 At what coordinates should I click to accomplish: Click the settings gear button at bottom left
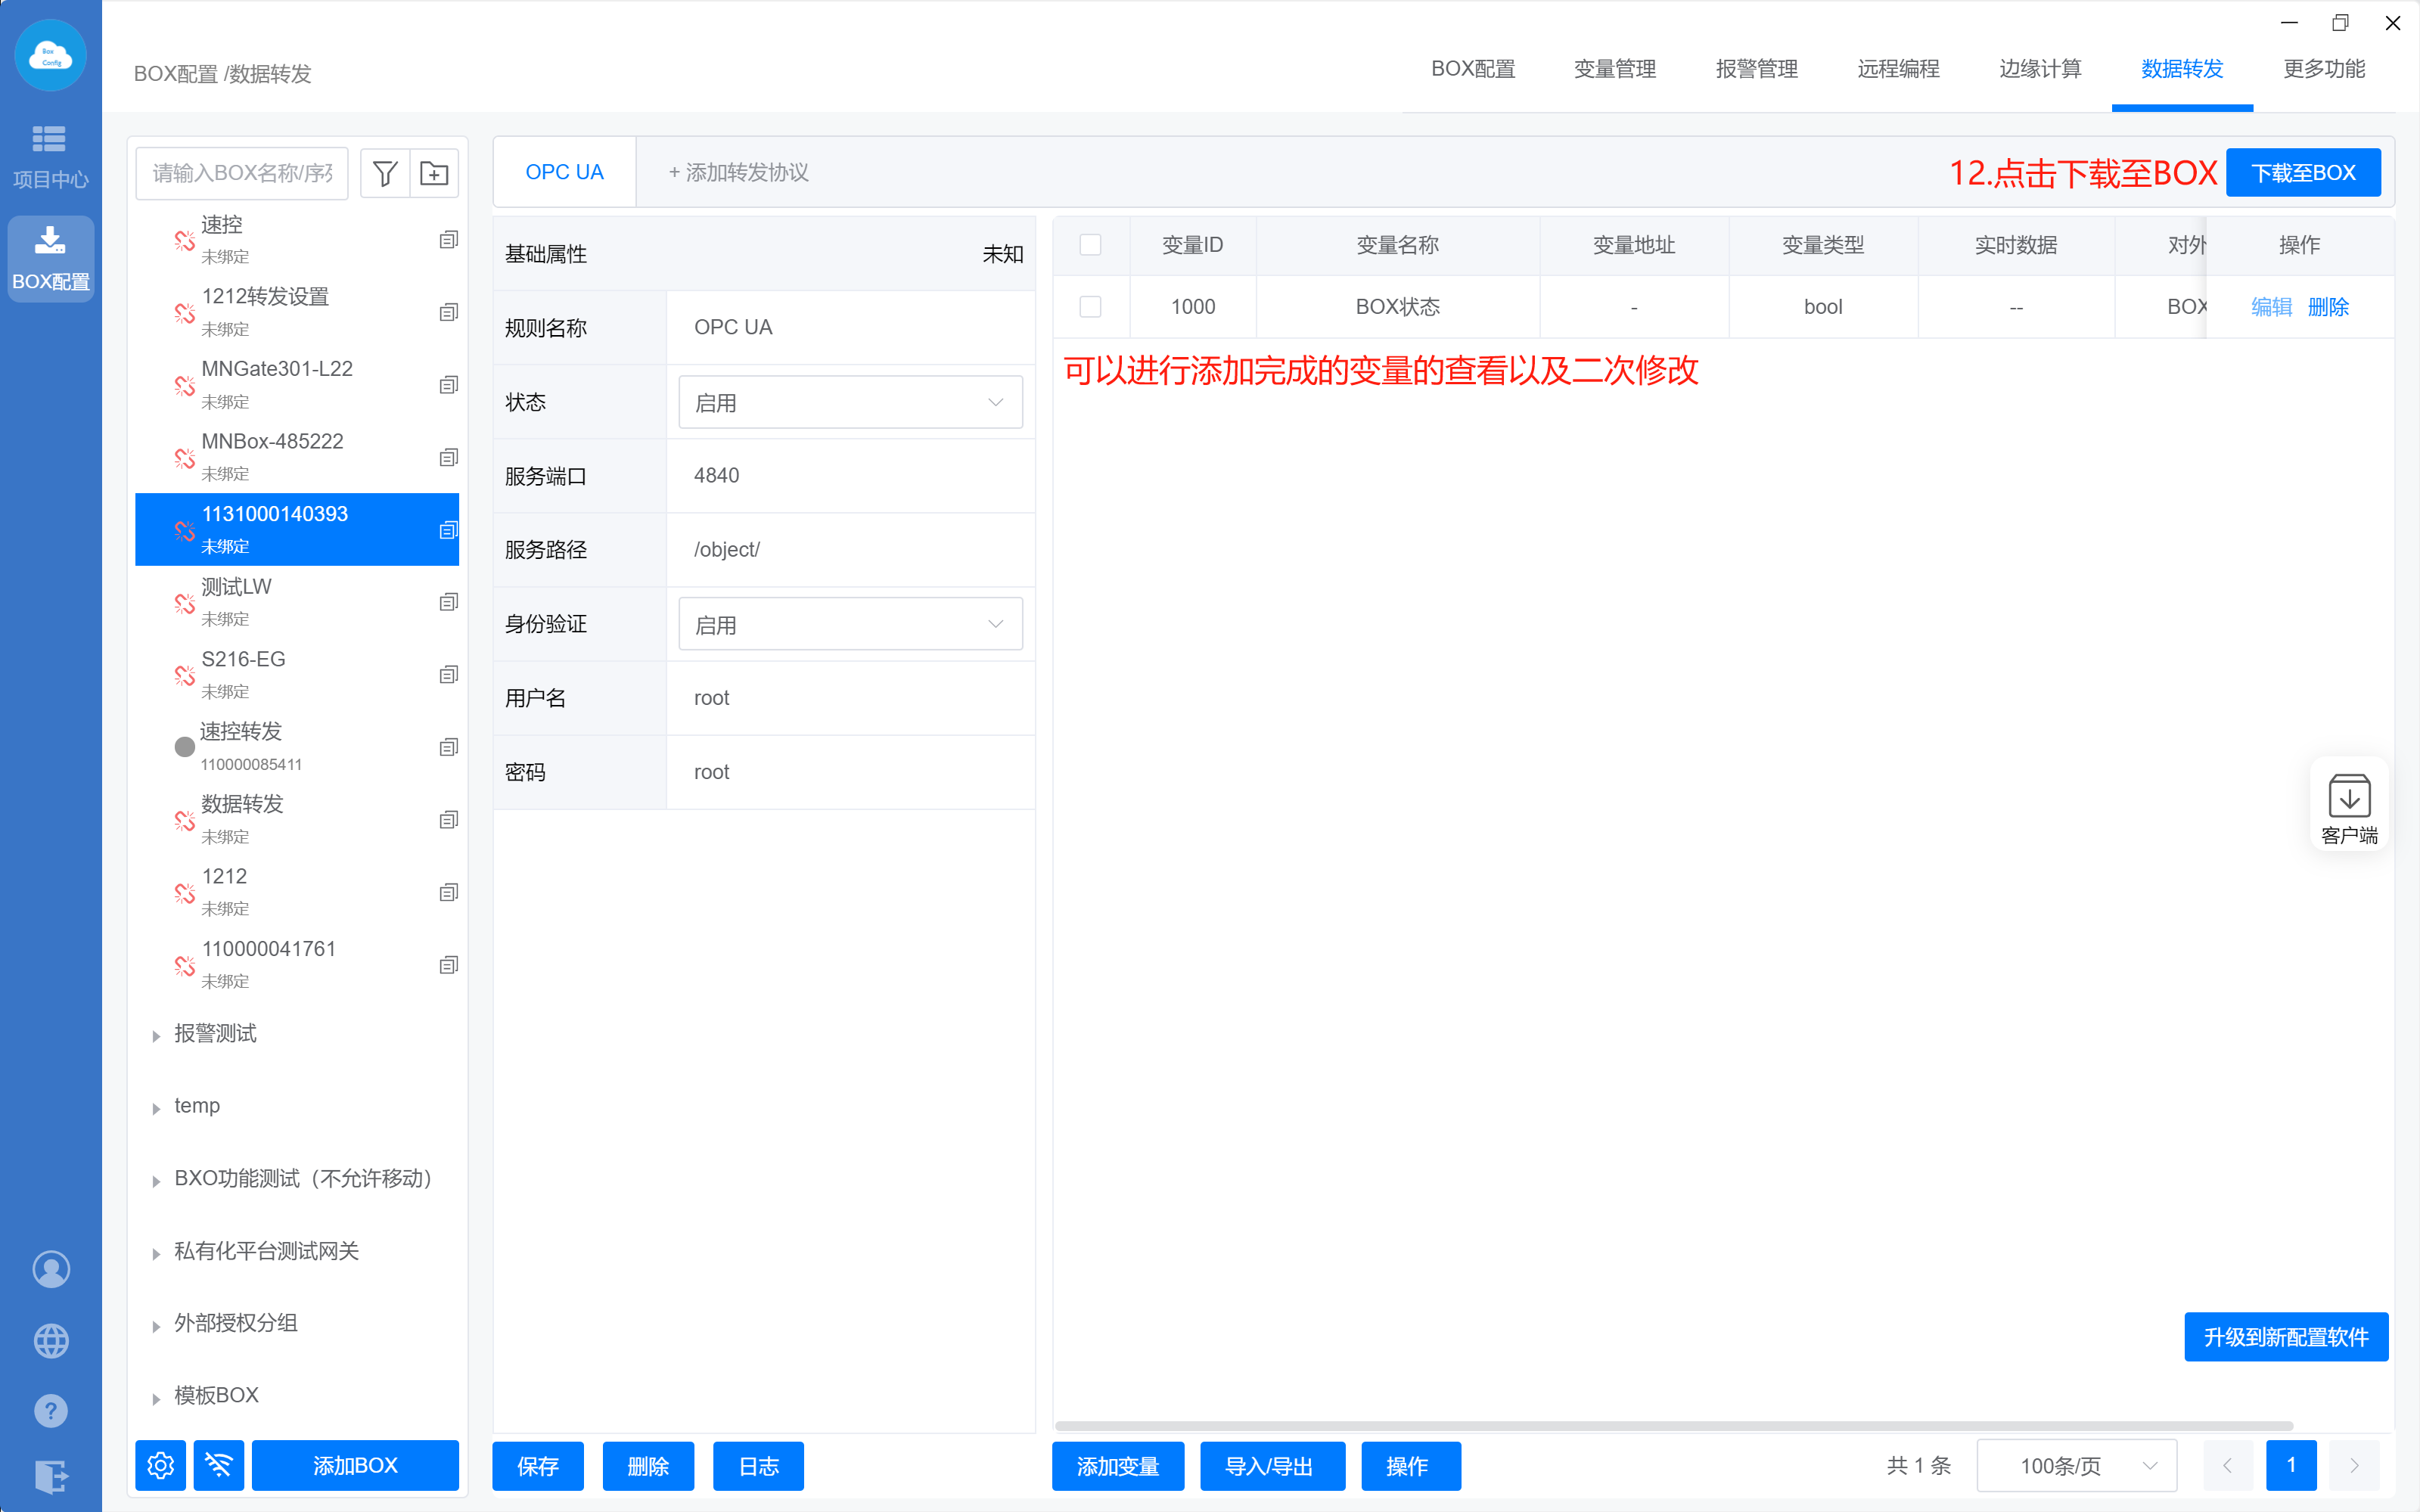click(160, 1465)
